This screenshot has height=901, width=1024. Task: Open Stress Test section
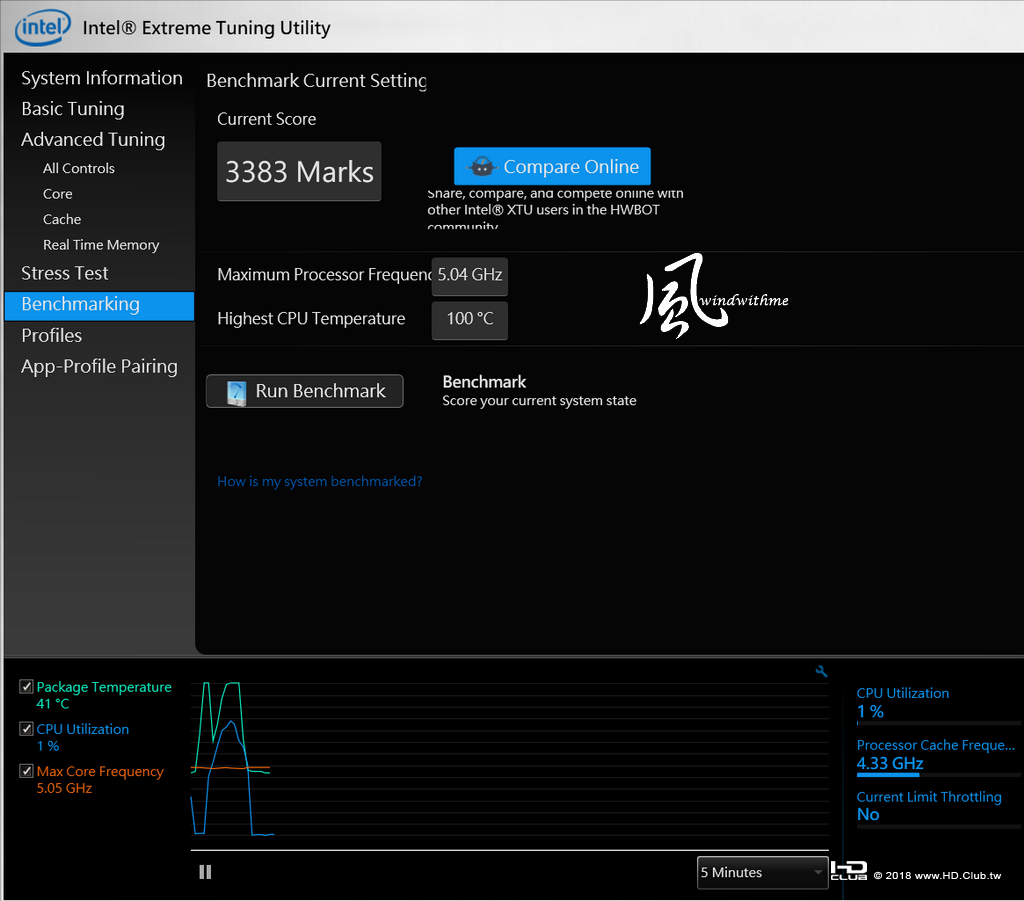[x=65, y=273]
